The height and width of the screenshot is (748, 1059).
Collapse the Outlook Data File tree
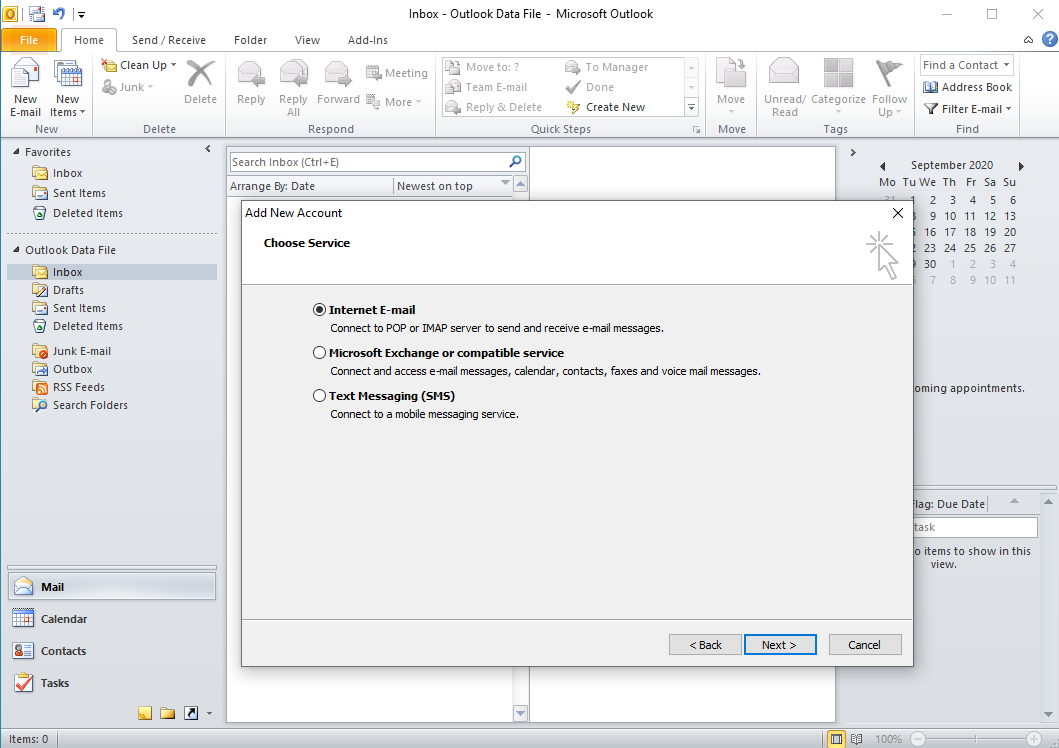[x=16, y=250]
